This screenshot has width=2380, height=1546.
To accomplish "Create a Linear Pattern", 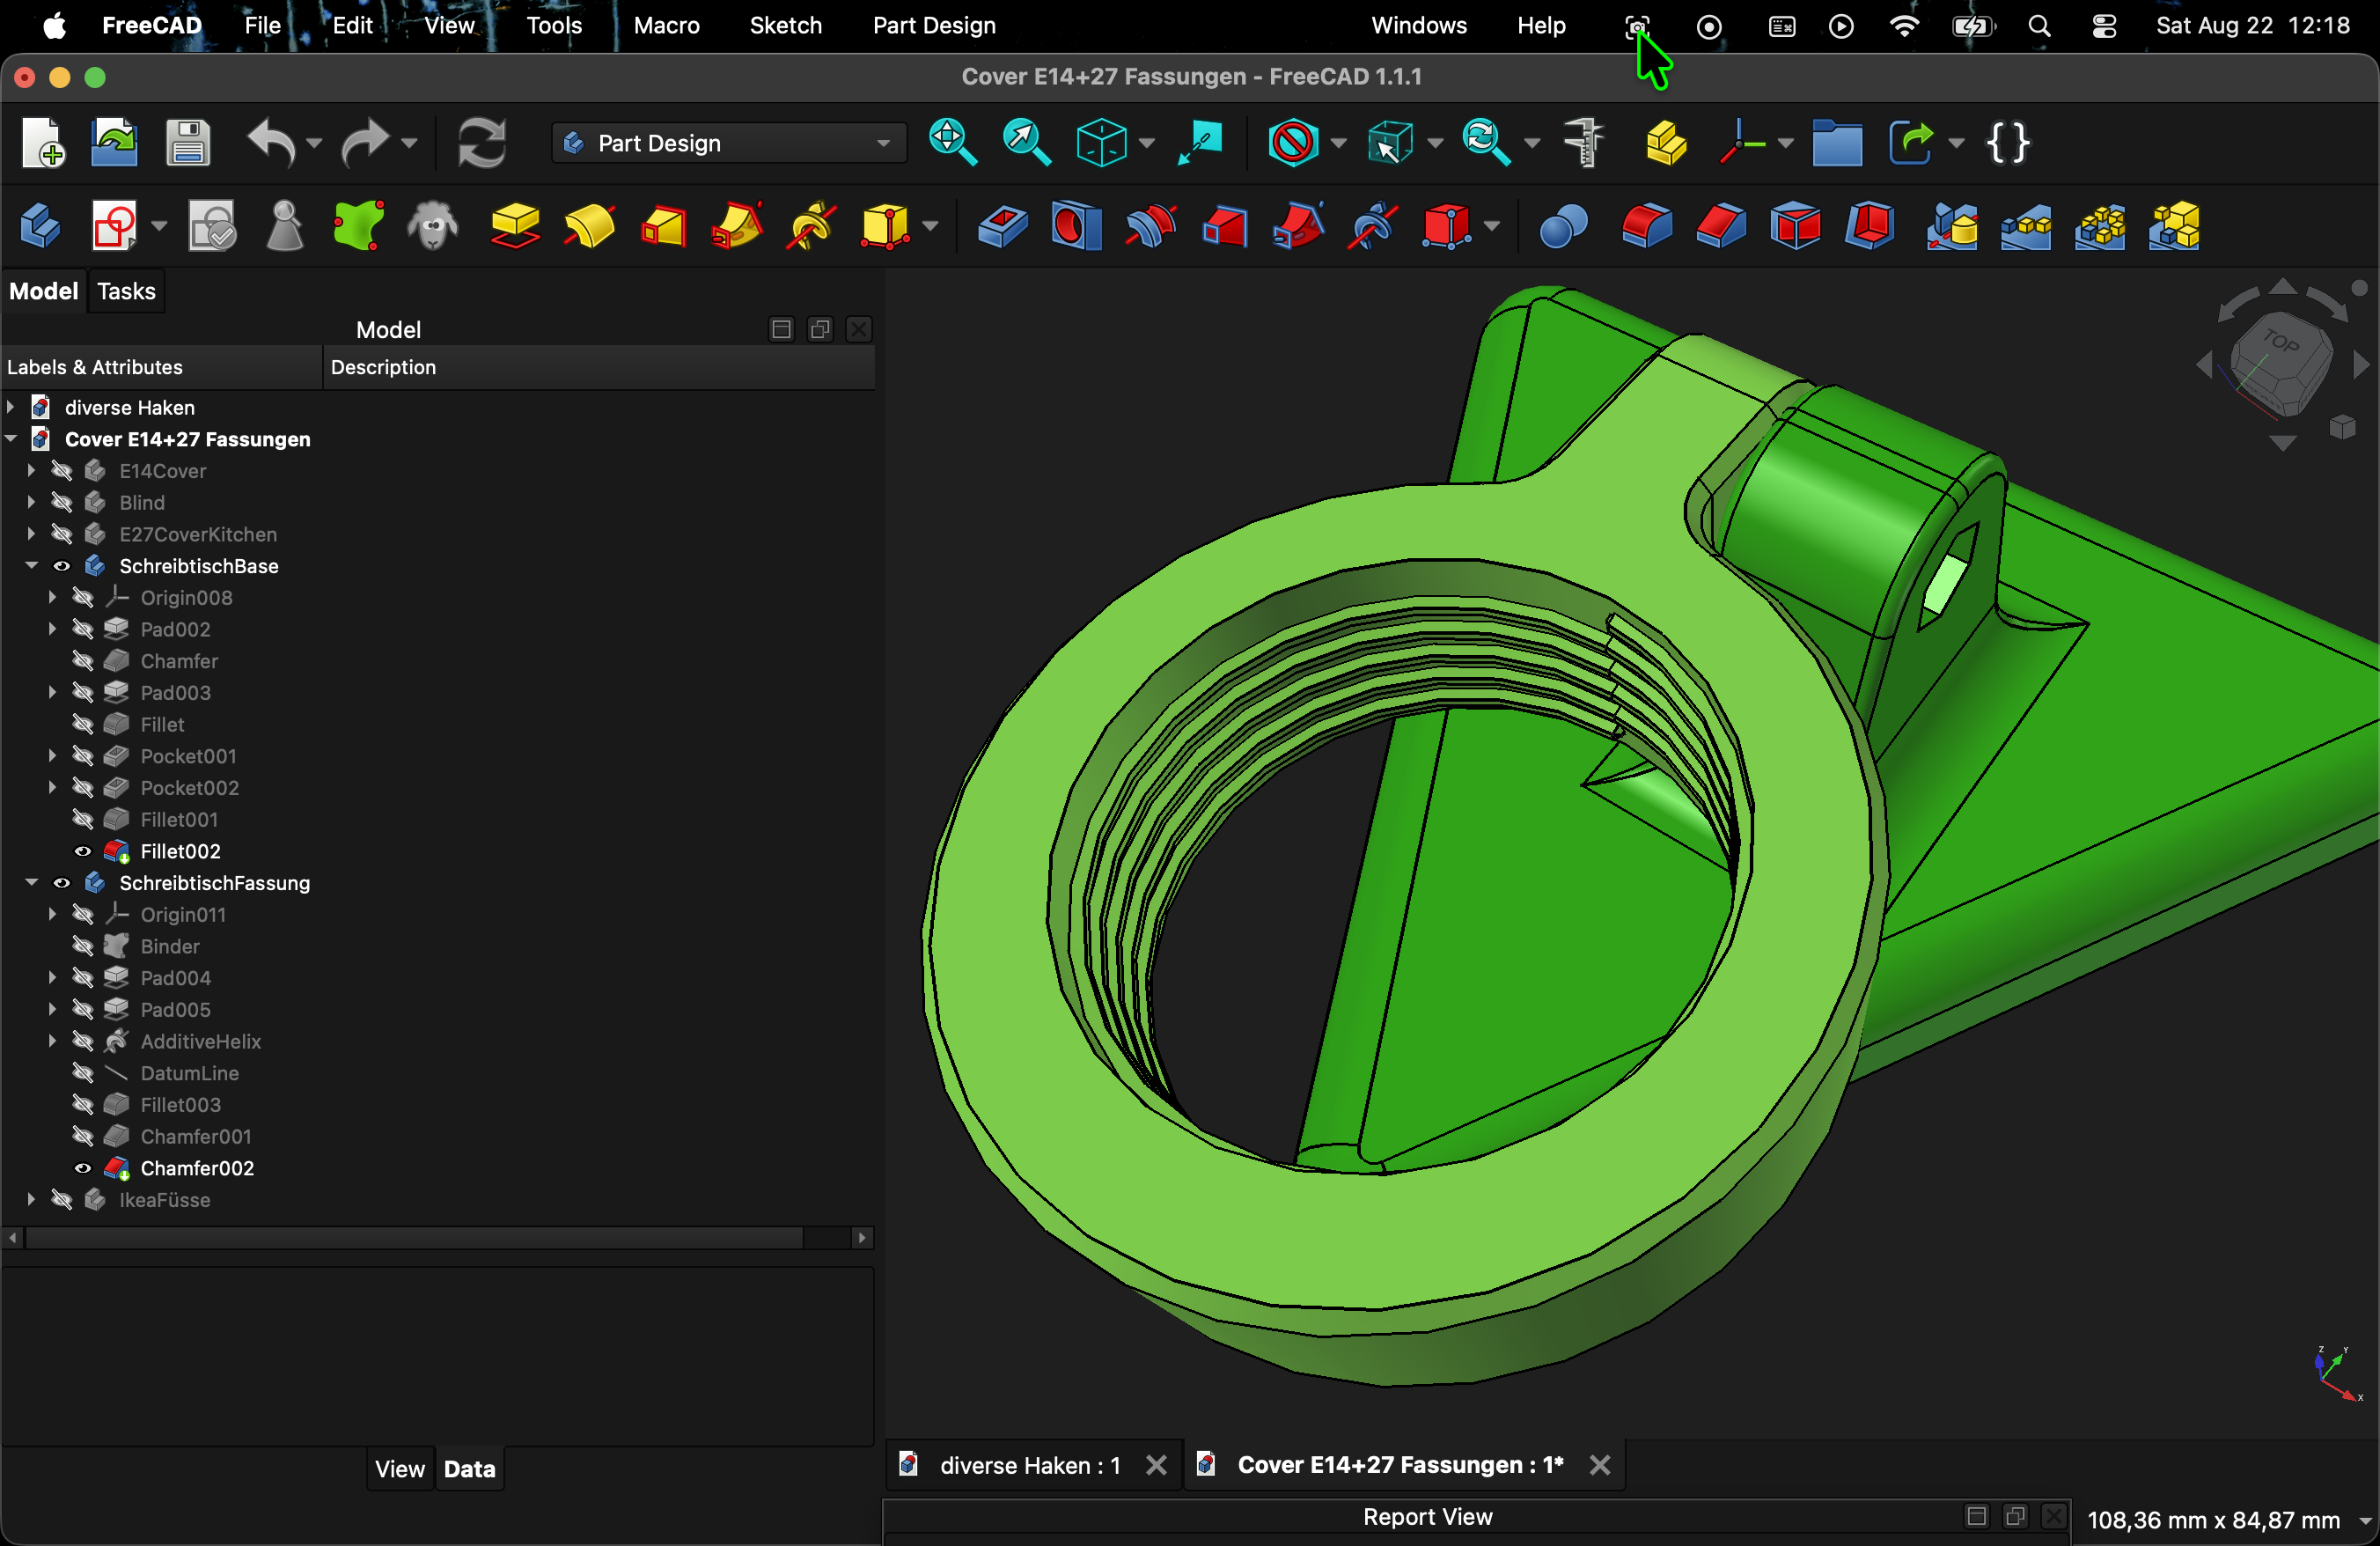I will click(2026, 226).
